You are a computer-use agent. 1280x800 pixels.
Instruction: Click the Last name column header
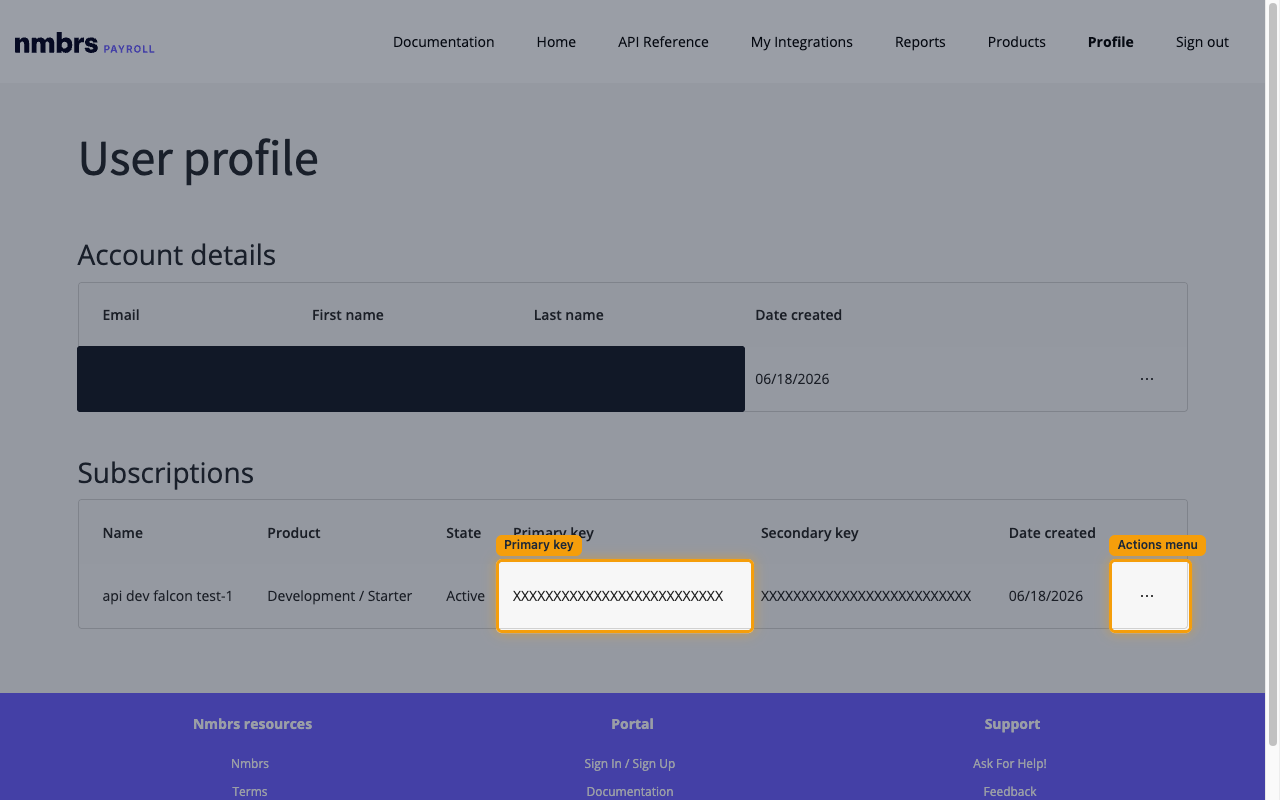coord(569,315)
